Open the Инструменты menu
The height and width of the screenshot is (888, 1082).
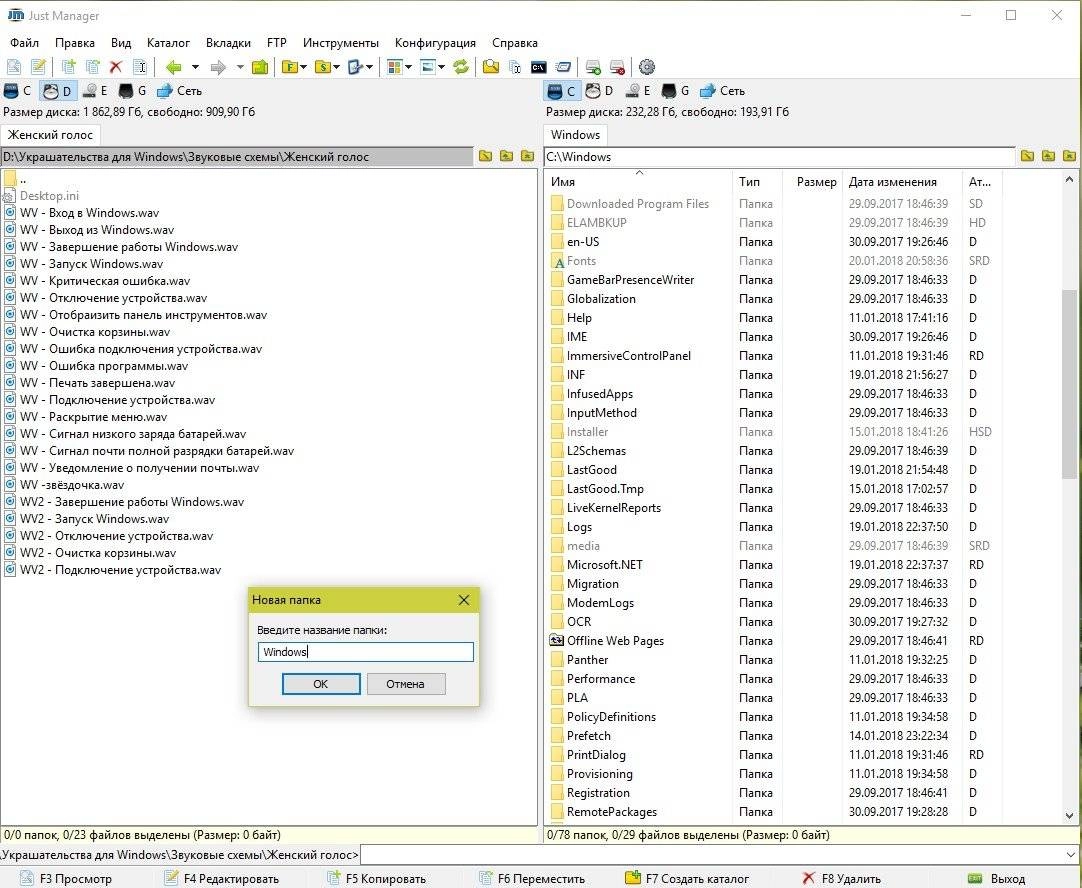[x=340, y=43]
